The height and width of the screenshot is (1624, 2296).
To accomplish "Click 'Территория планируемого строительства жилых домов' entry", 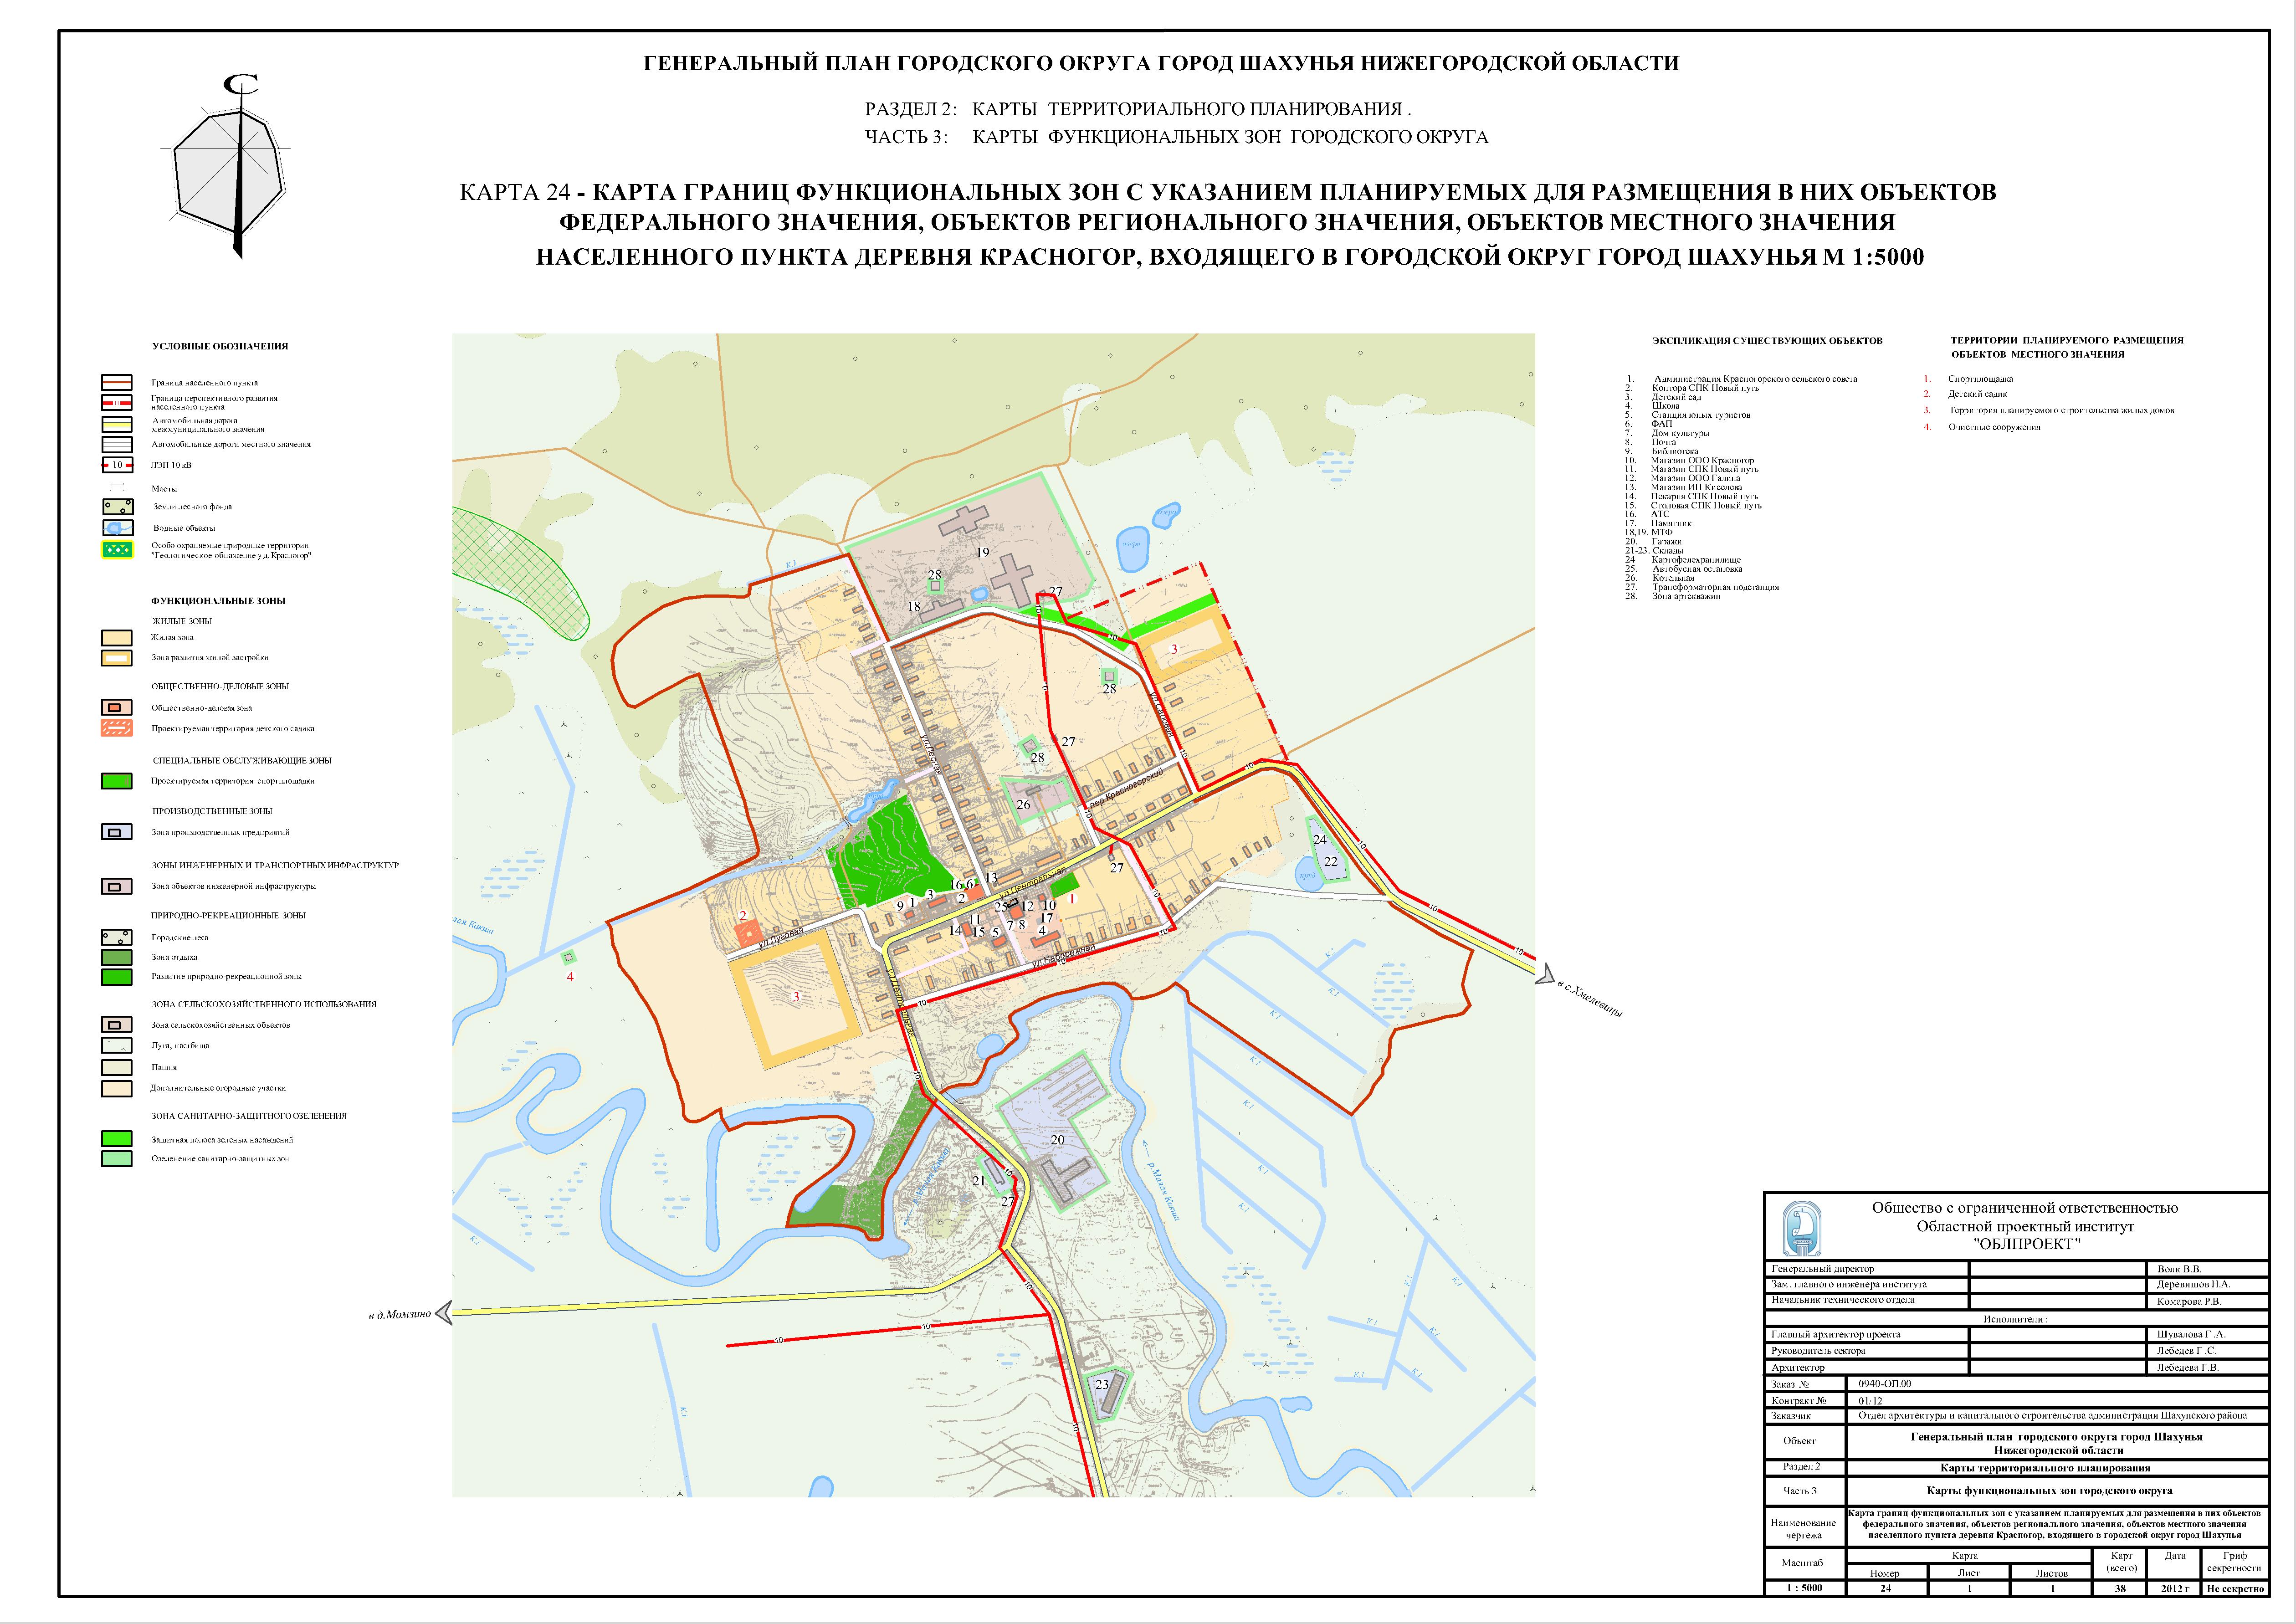I will (x=2061, y=410).
